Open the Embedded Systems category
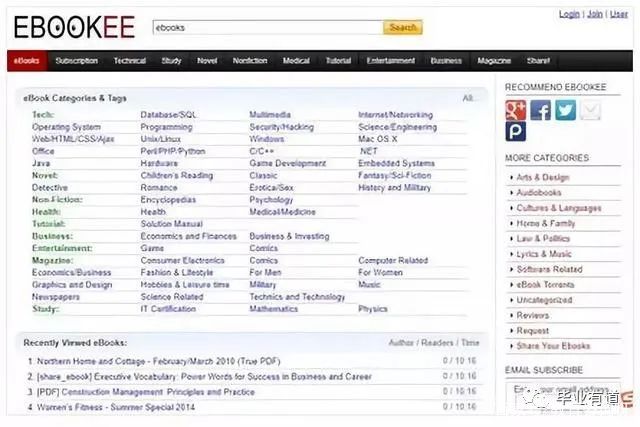The image size is (640, 427). (x=396, y=163)
